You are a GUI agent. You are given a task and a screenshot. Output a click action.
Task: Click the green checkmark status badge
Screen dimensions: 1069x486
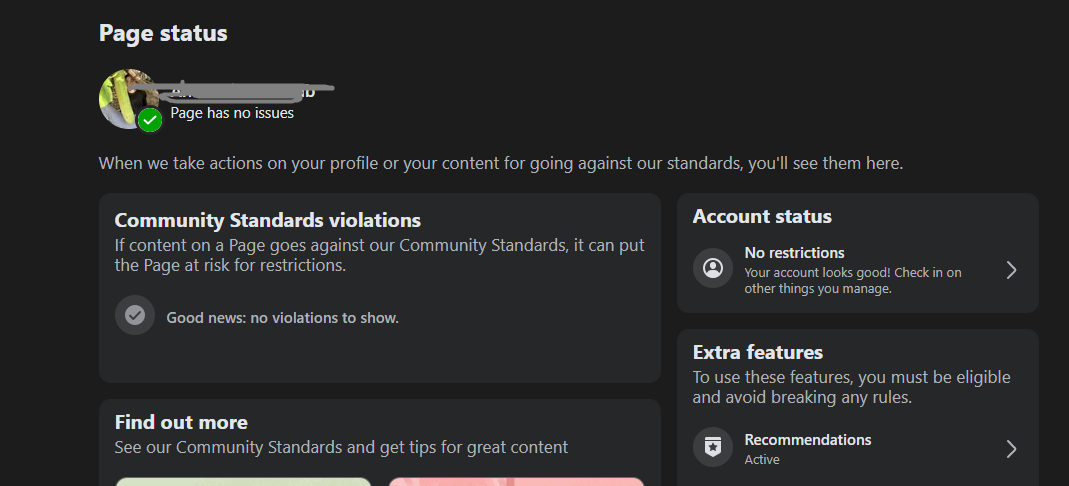click(x=150, y=121)
